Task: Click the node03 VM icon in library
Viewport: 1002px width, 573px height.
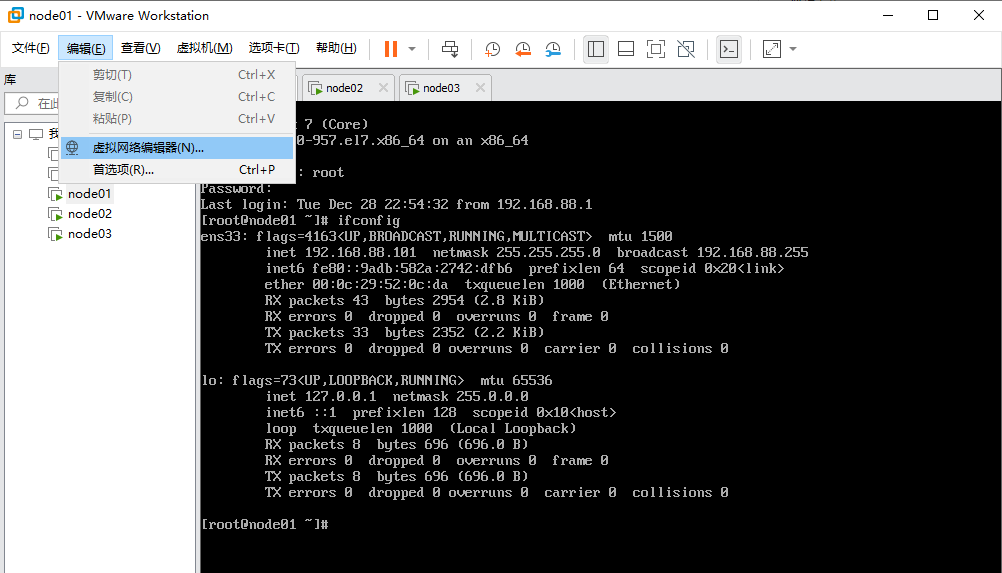Action: tap(56, 234)
